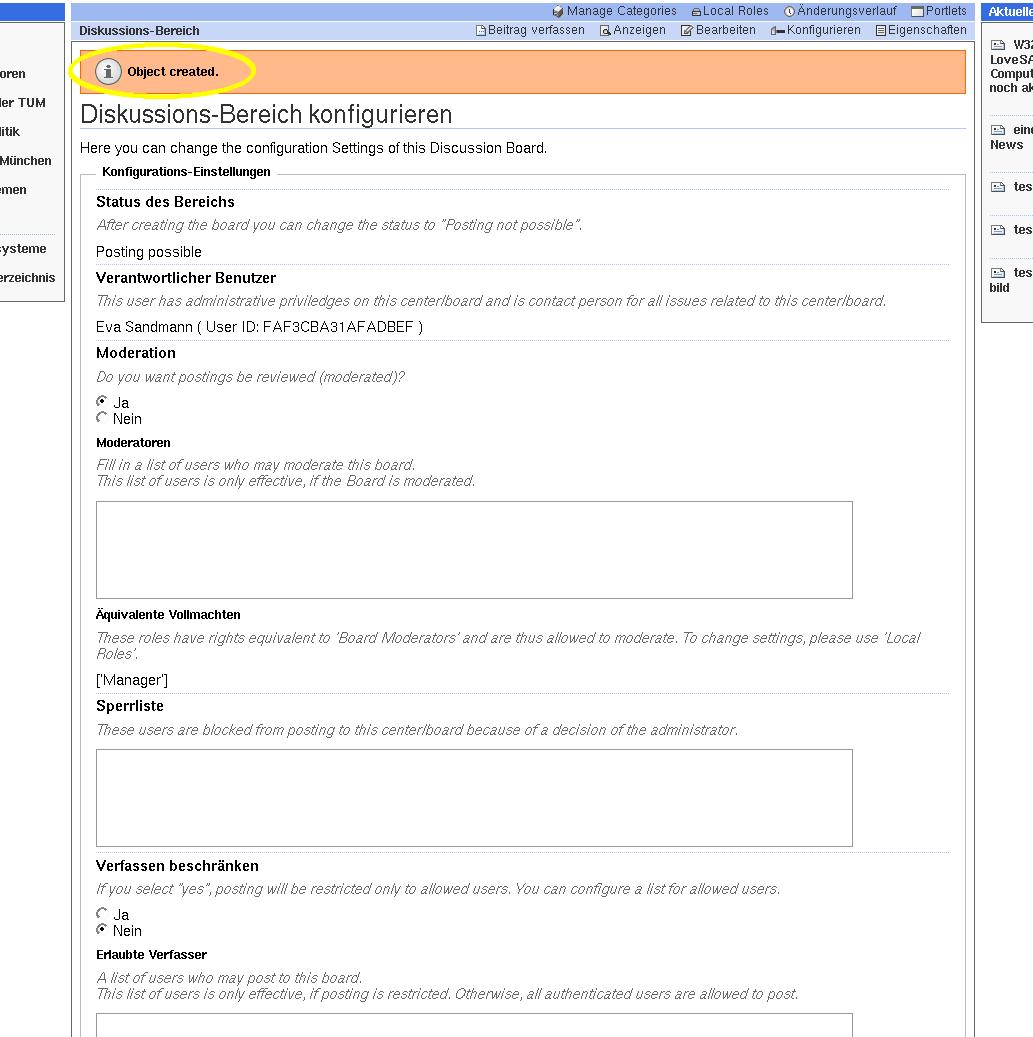Click in the Sperrliste text area
The image size is (1033, 1037).
[474, 798]
